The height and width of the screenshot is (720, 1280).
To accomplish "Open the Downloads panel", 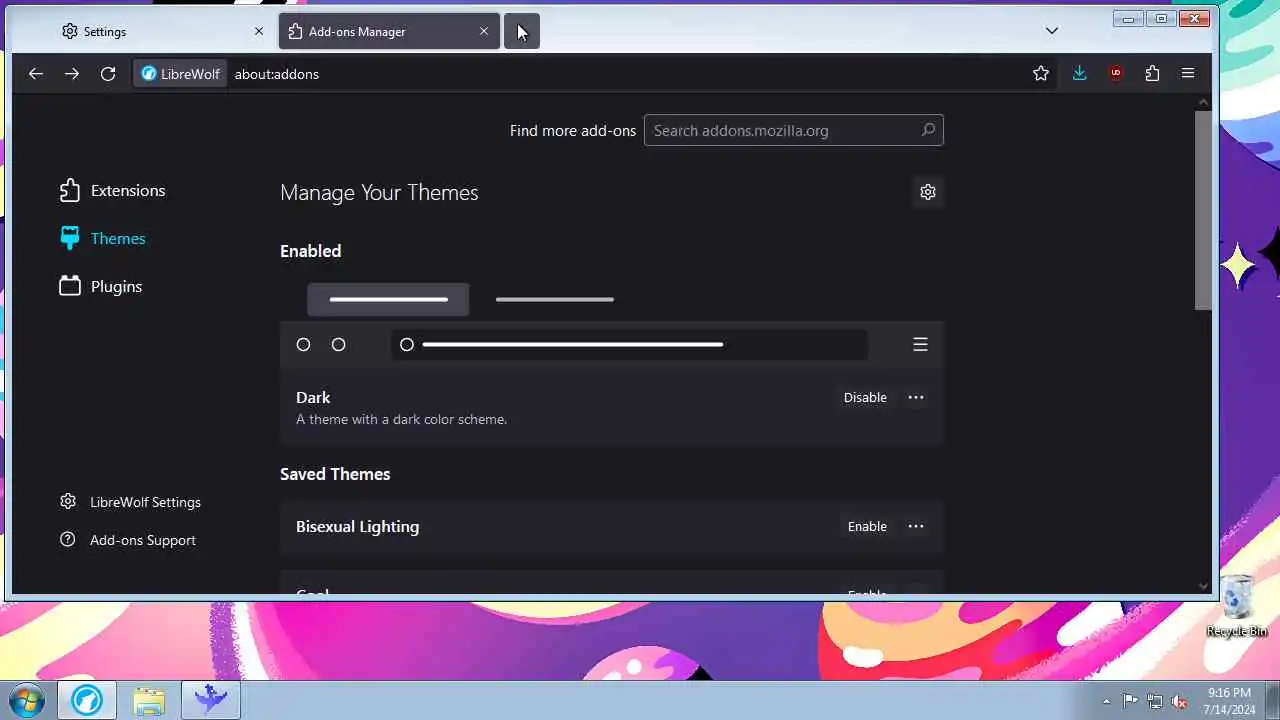I will point(1079,73).
